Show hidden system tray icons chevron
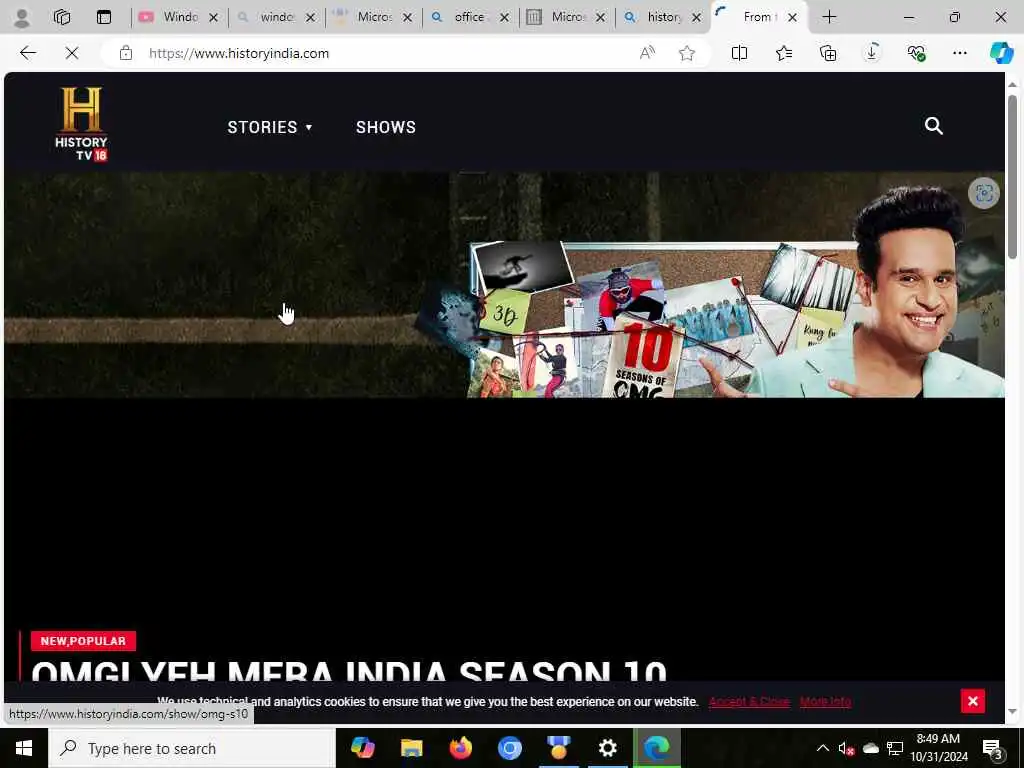This screenshot has height=768, width=1024. click(x=823, y=748)
